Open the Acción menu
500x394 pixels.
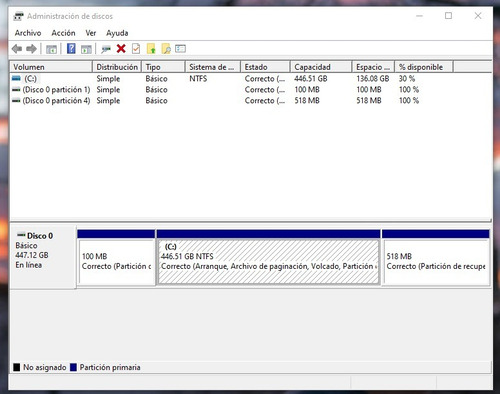coord(63,33)
